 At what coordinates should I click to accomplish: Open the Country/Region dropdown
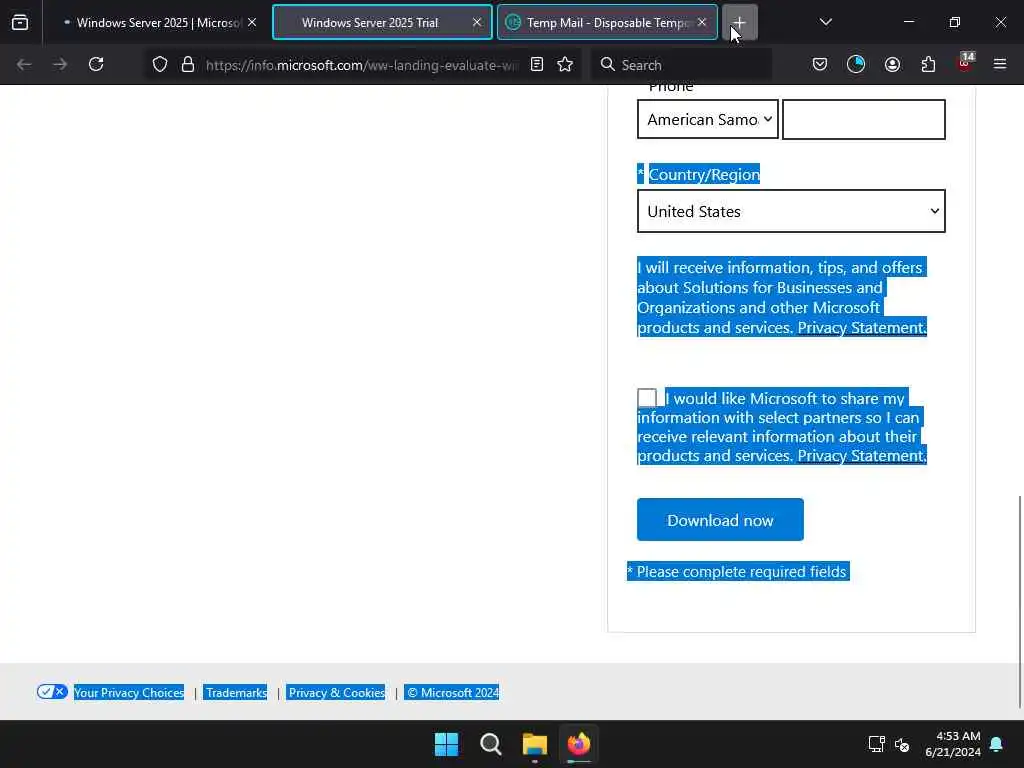point(791,211)
